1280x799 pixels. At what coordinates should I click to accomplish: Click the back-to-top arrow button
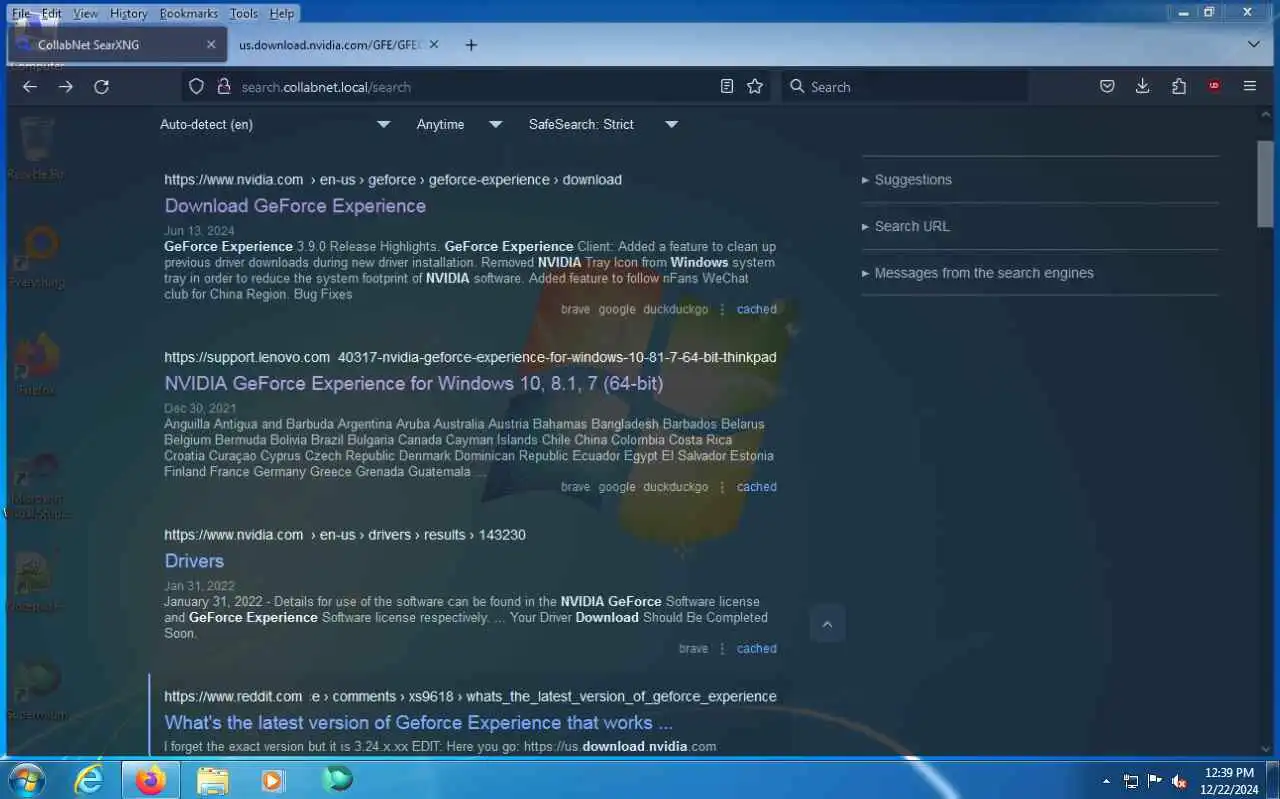tap(827, 624)
